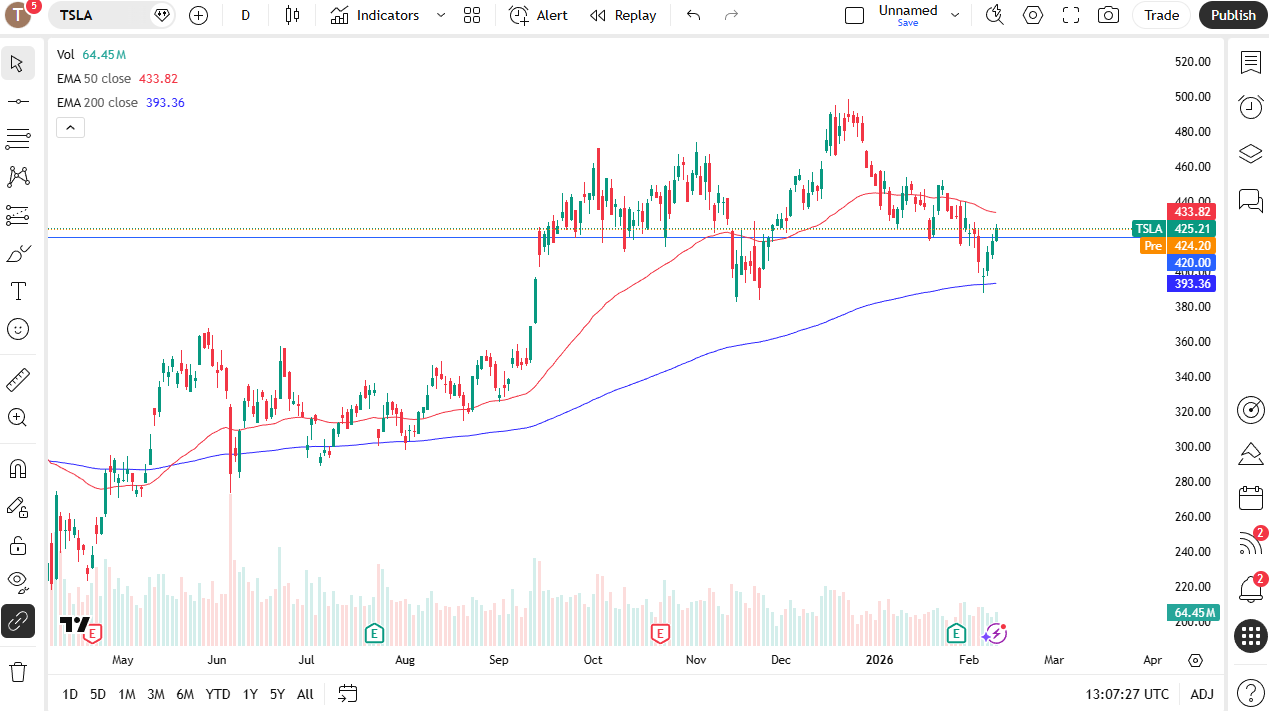Open the go to date calendar
The image size is (1269, 711).
[x=348, y=693]
